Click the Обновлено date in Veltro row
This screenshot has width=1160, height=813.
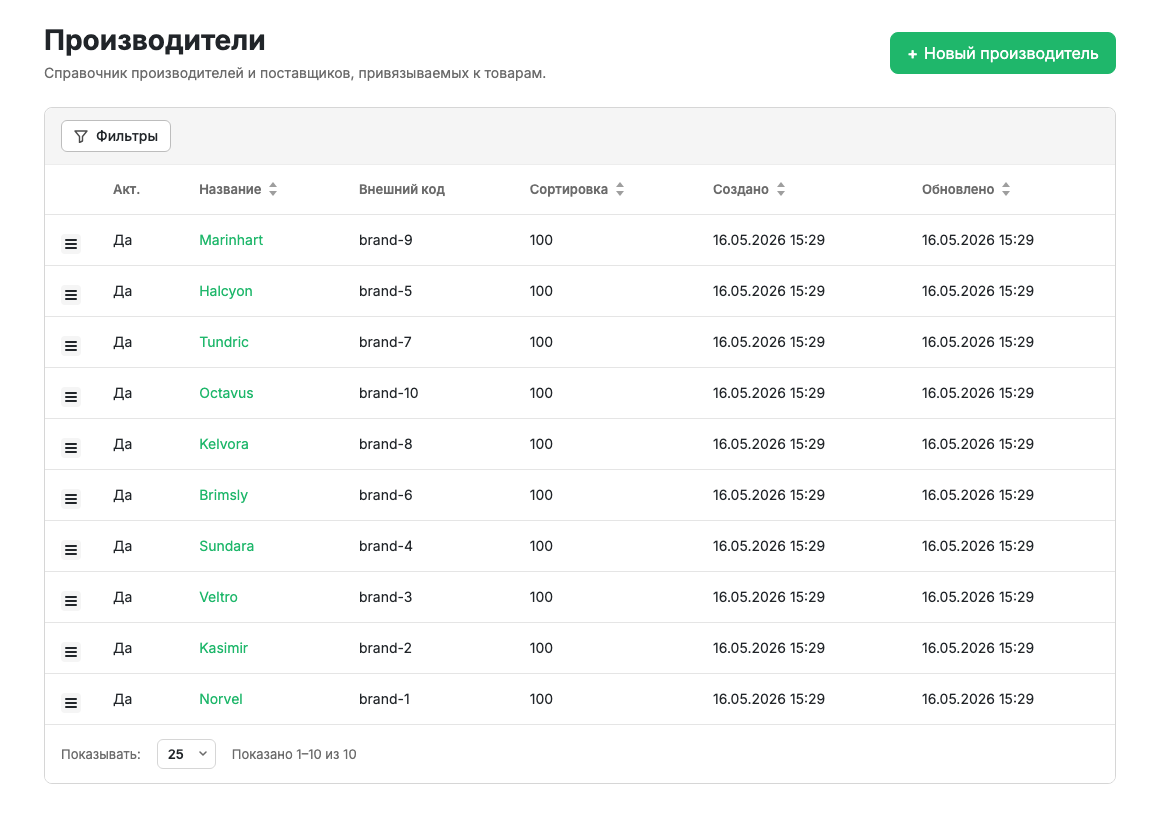[977, 597]
